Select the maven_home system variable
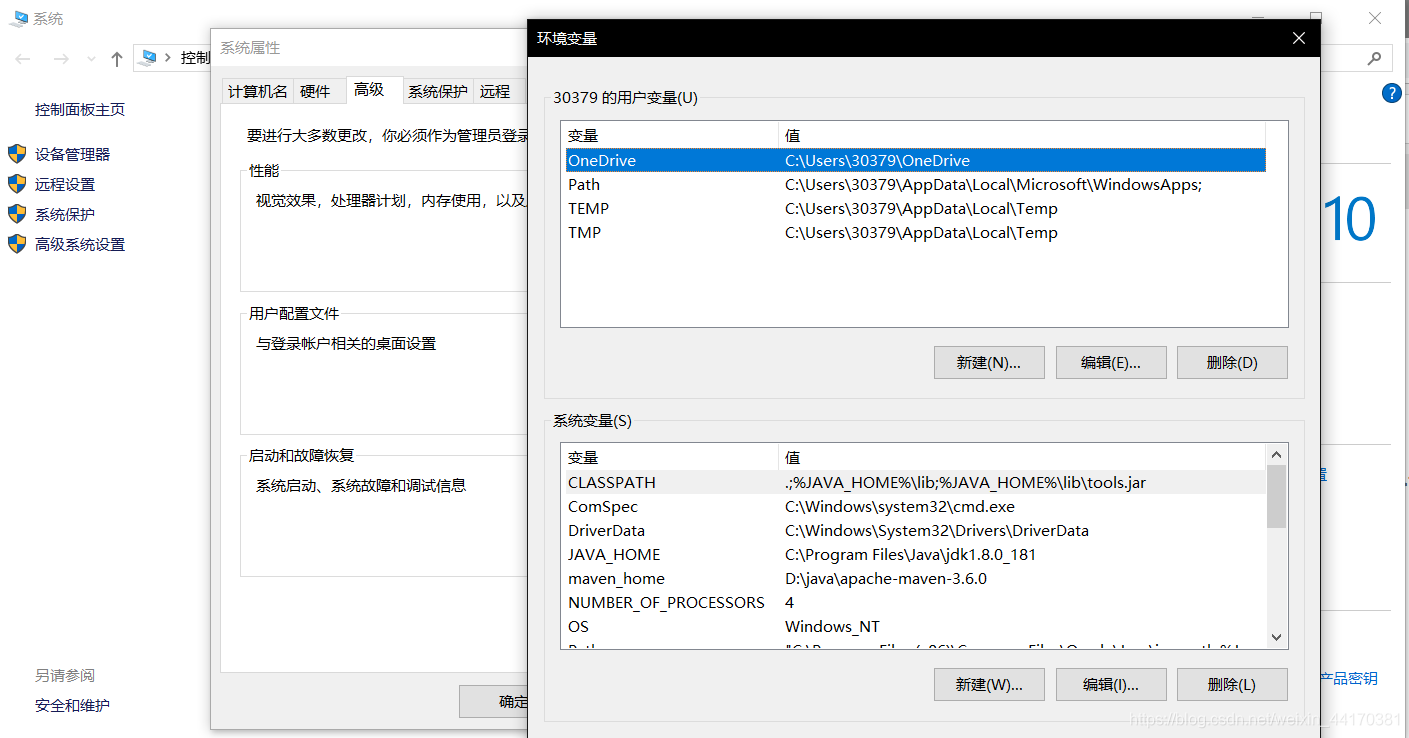This screenshot has width=1409, height=738. [x=915, y=578]
